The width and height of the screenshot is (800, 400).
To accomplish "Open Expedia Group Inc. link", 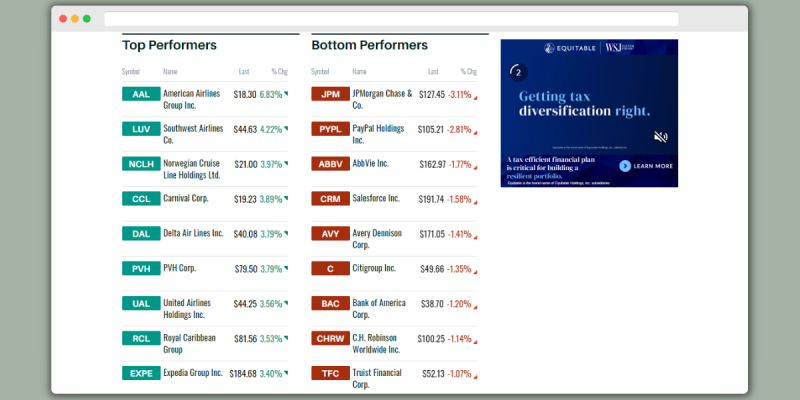I will (193, 372).
